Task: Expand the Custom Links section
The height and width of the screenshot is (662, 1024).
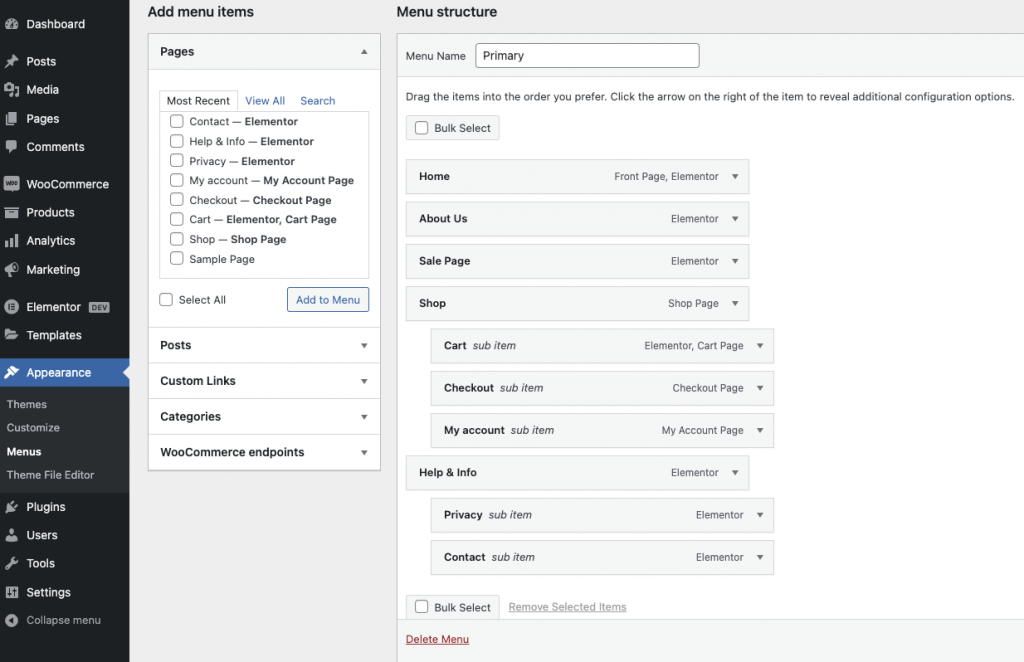Action: pos(364,381)
